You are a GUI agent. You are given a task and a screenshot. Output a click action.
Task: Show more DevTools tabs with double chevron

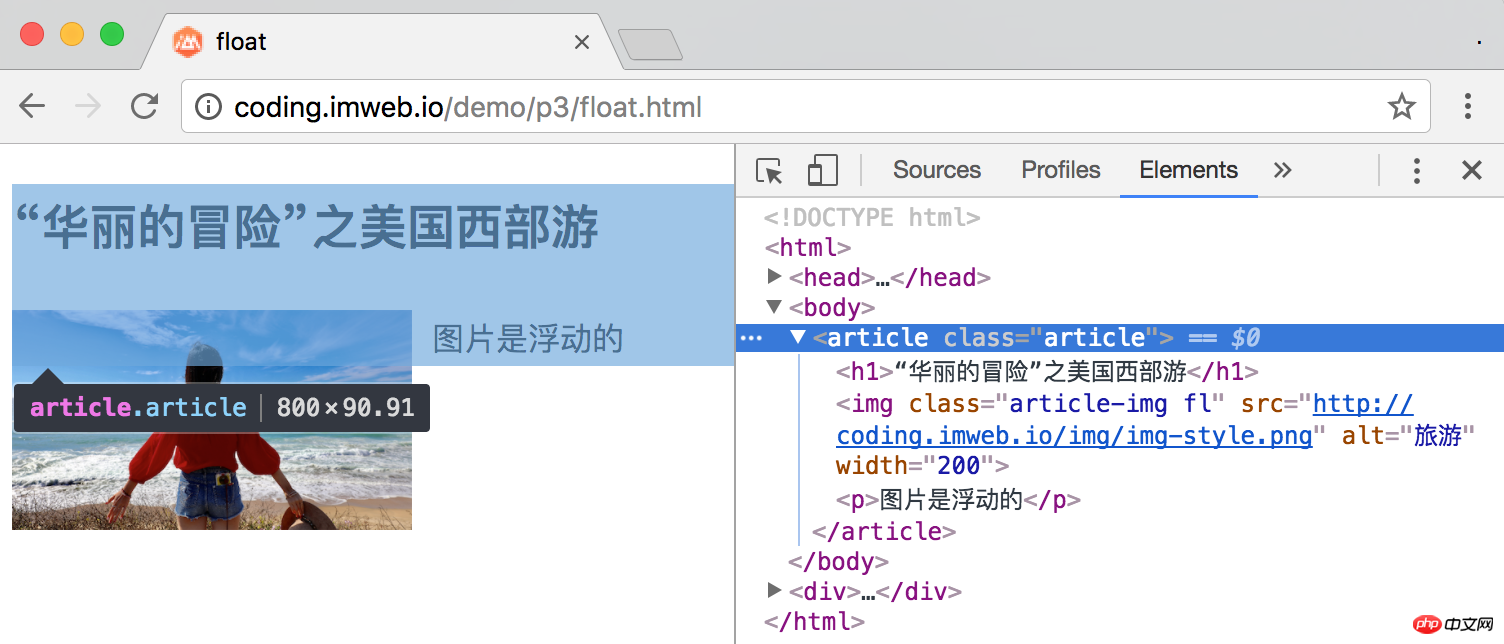(1282, 170)
